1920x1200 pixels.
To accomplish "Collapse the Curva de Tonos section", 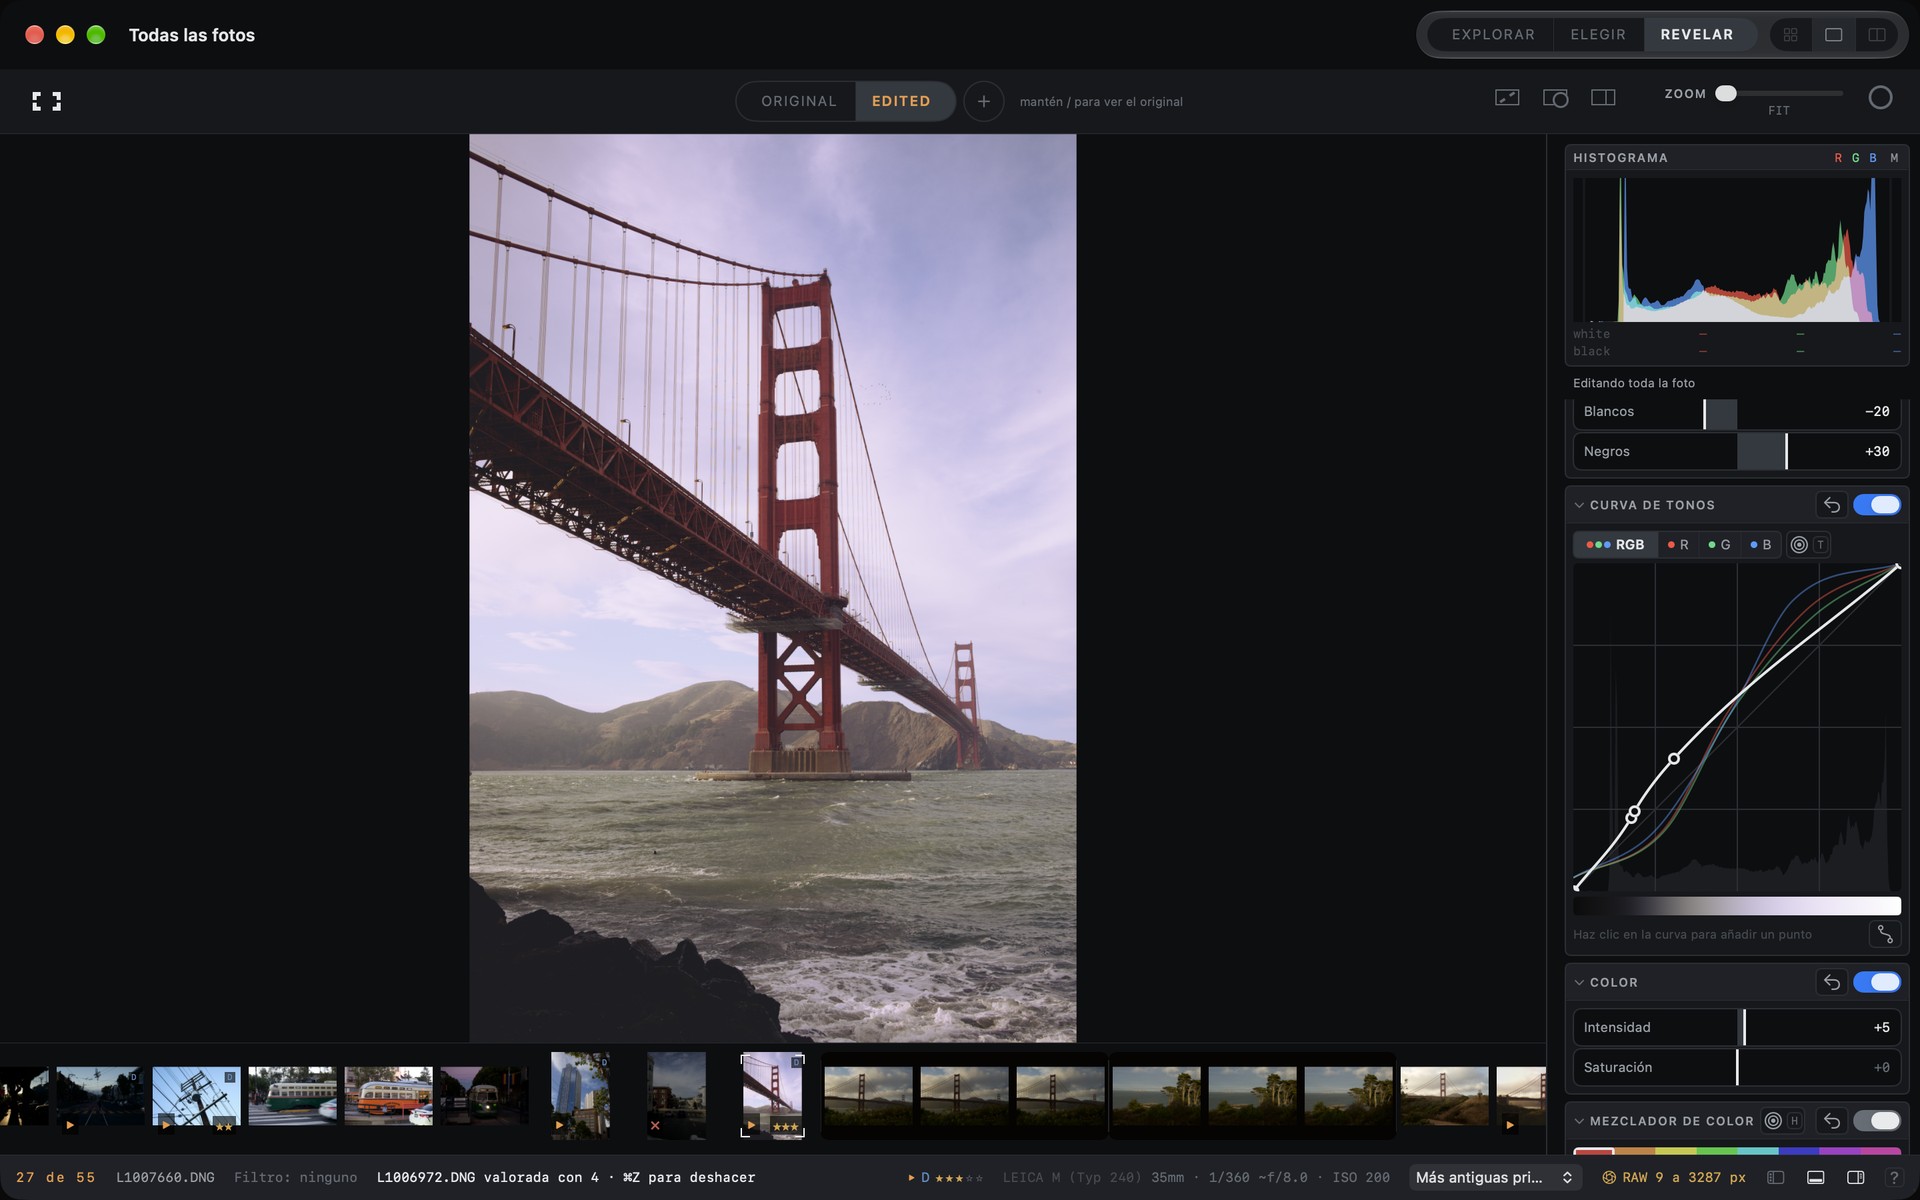I will tap(1579, 505).
